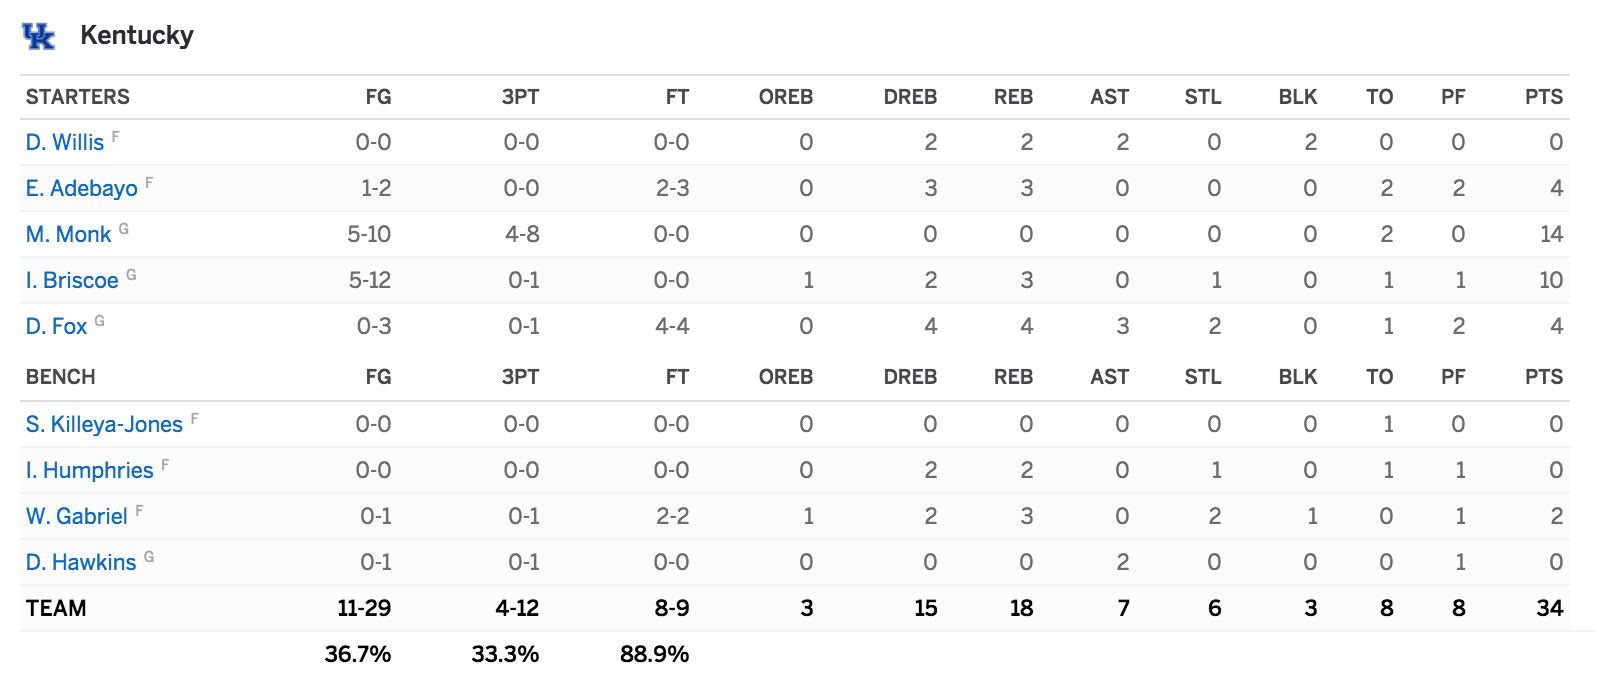Open the Kentucky team name heading
Viewport: 1612px width, 692px height.
[x=137, y=35]
